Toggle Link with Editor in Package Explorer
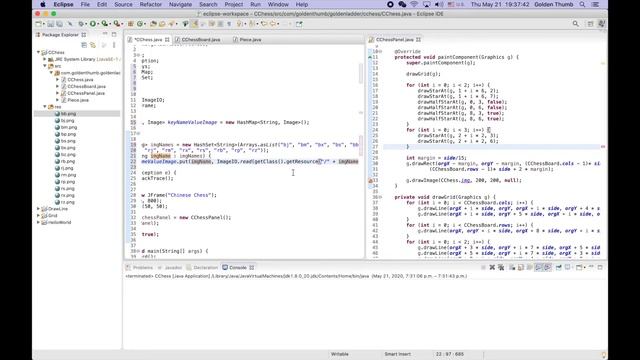This screenshot has height=360, width=640. coord(93,45)
